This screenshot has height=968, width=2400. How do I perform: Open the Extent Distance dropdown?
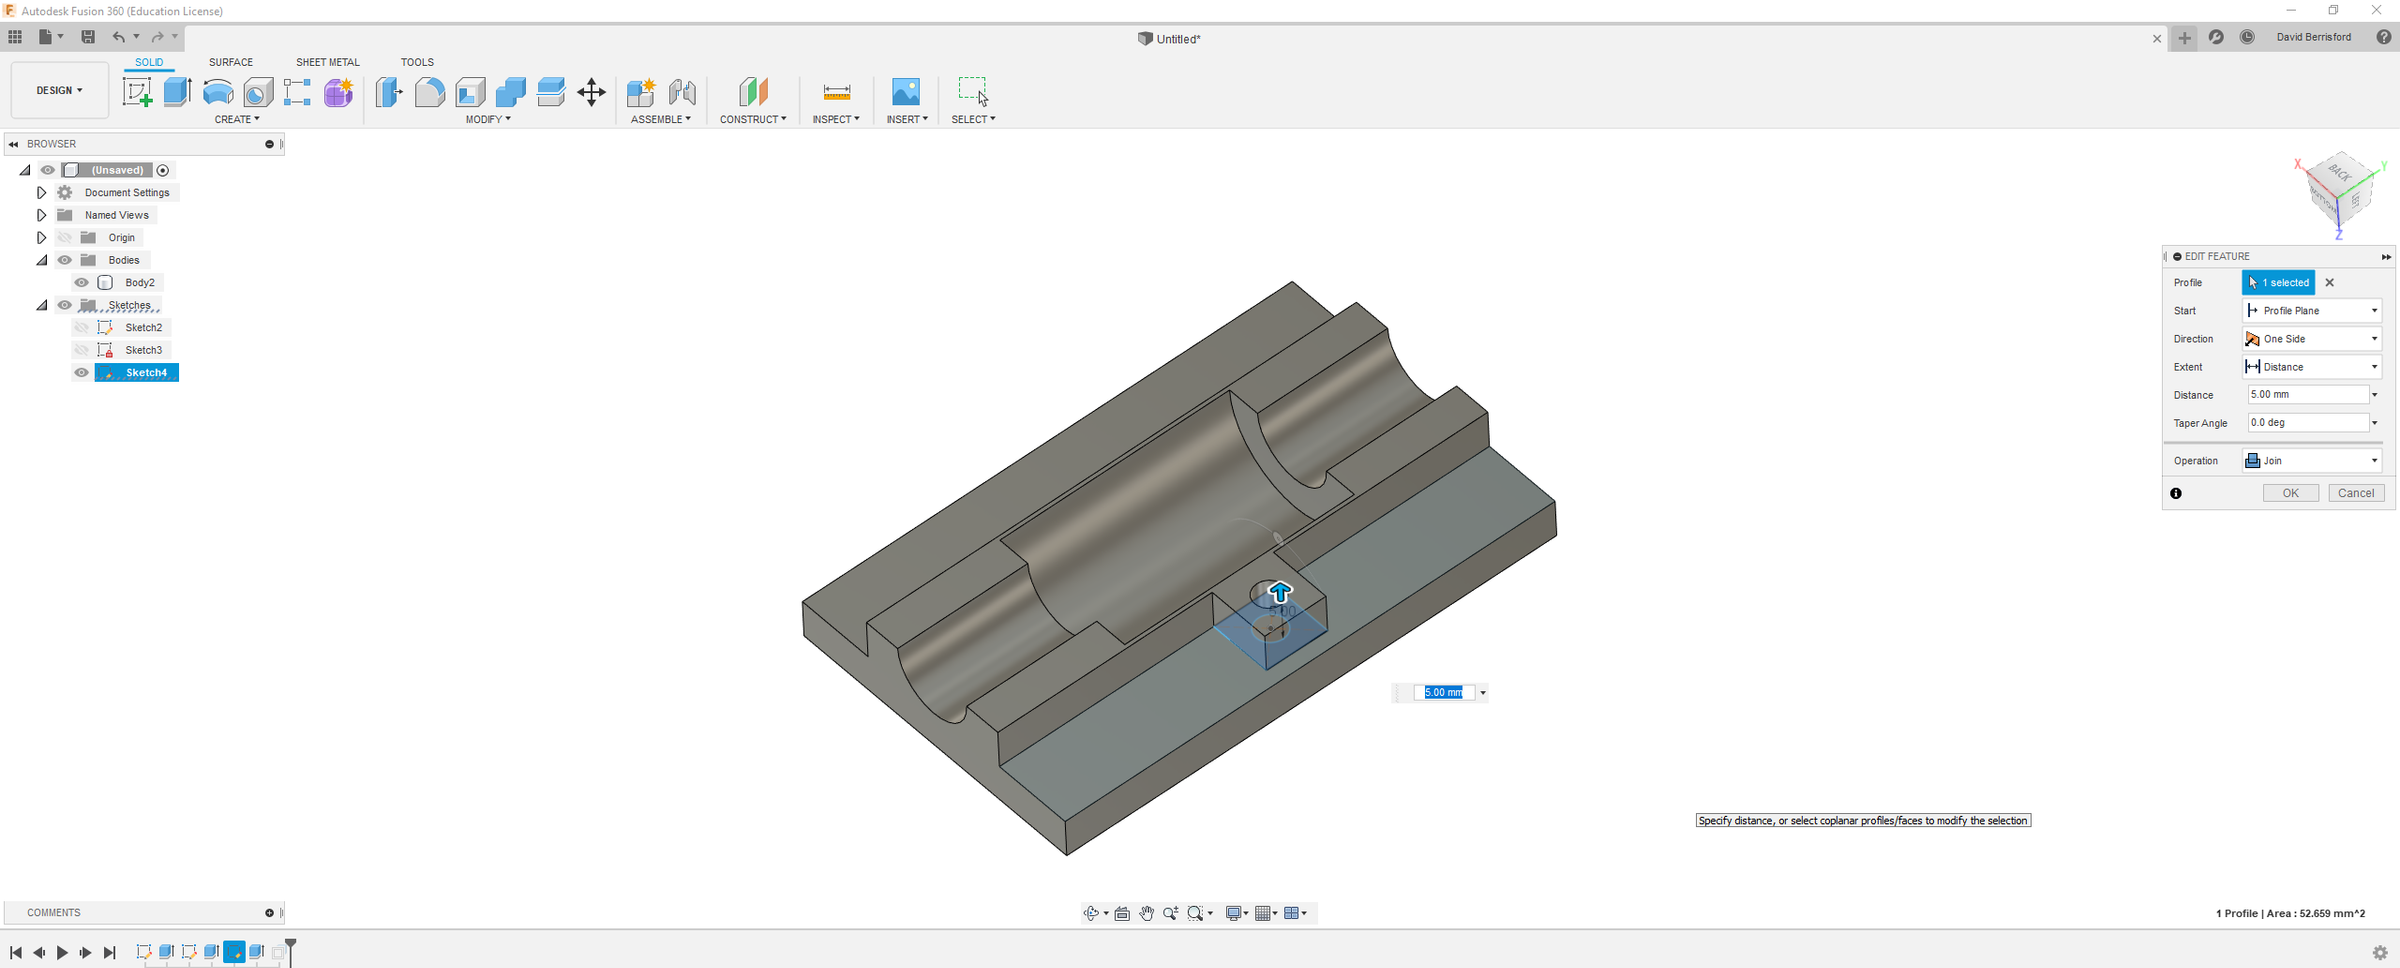(x=2312, y=367)
